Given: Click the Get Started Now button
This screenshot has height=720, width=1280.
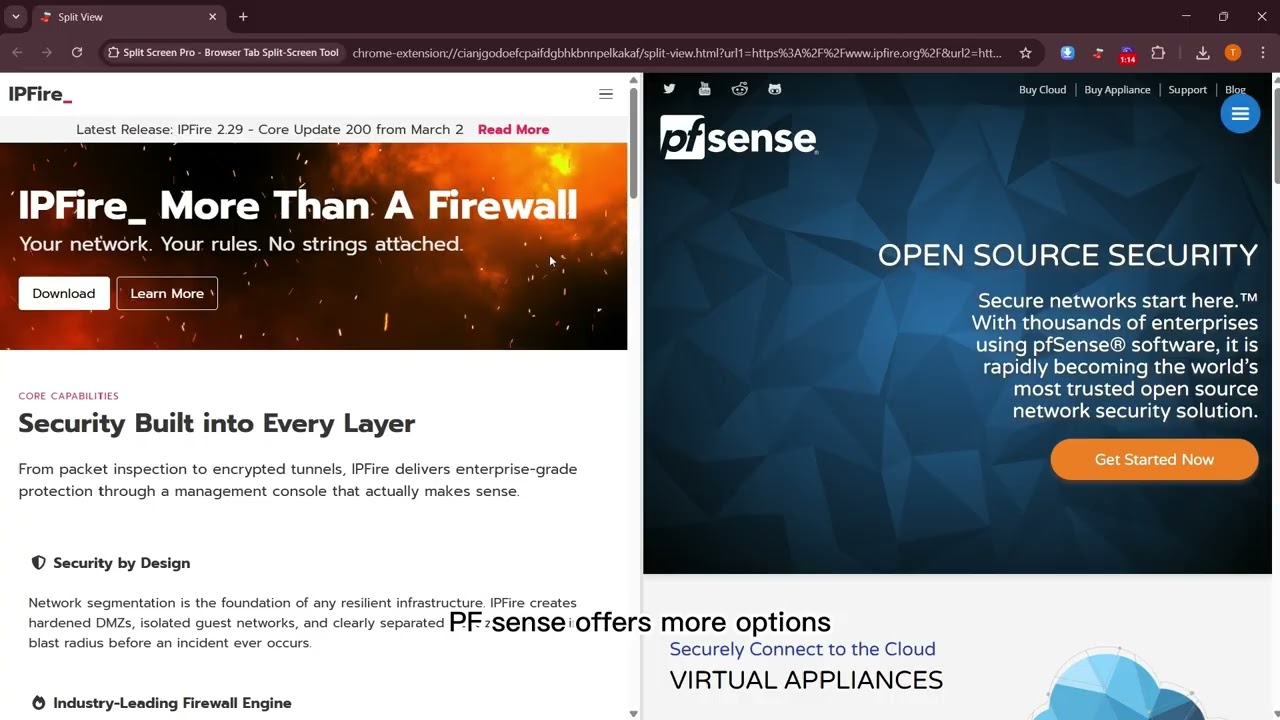Looking at the screenshot, I should [x=1154, y=459].
